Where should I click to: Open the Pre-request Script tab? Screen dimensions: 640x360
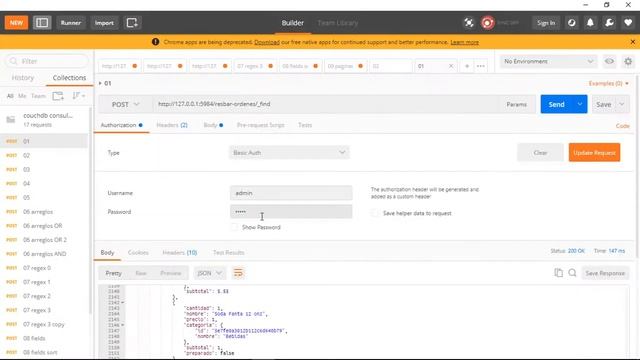pos(260,125)
